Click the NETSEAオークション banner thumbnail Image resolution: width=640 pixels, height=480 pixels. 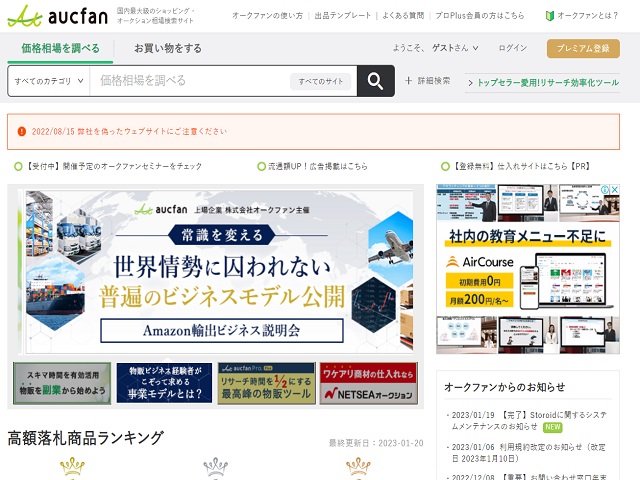[x=369, y=383]
